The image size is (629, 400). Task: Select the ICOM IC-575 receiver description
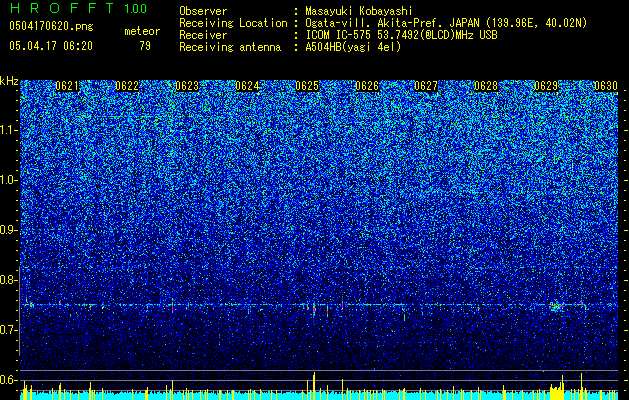[401, 35]
